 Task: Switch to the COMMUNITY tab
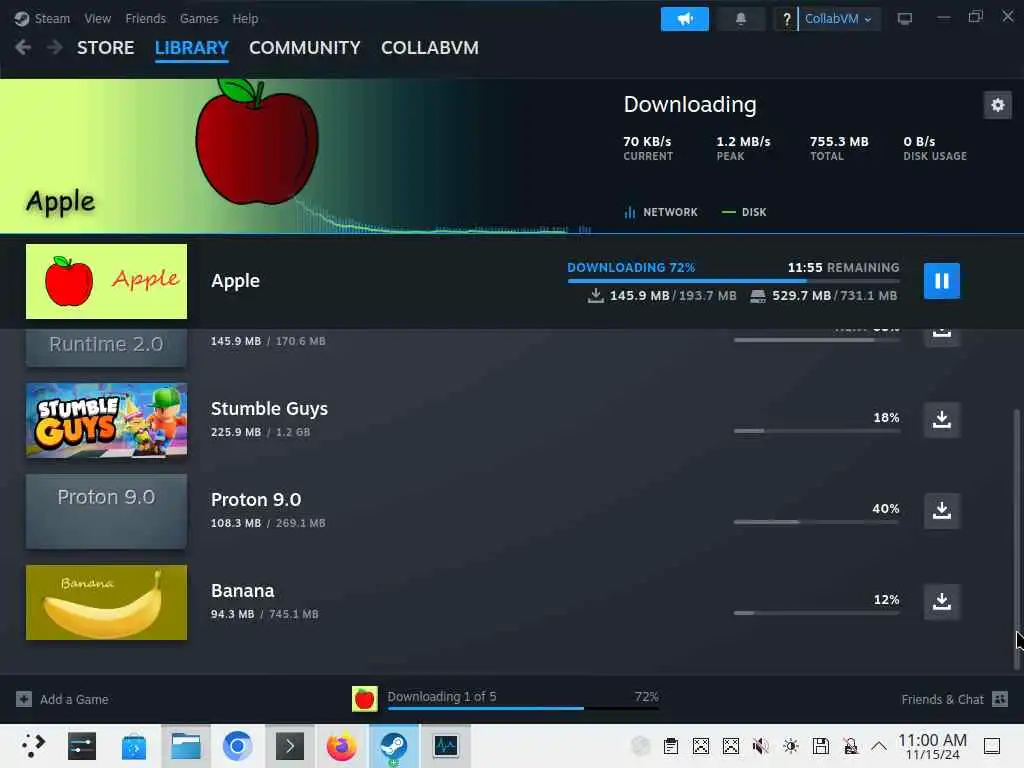pos(304,48)
